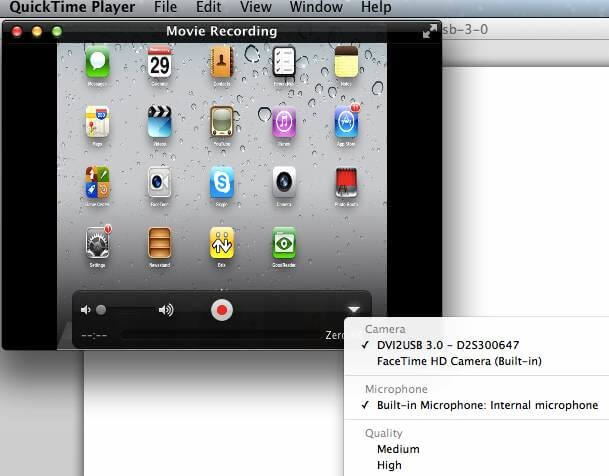The image size is (609, 476).
Task: Open the yellow Box app icon
Action: (x=222, y=243)
